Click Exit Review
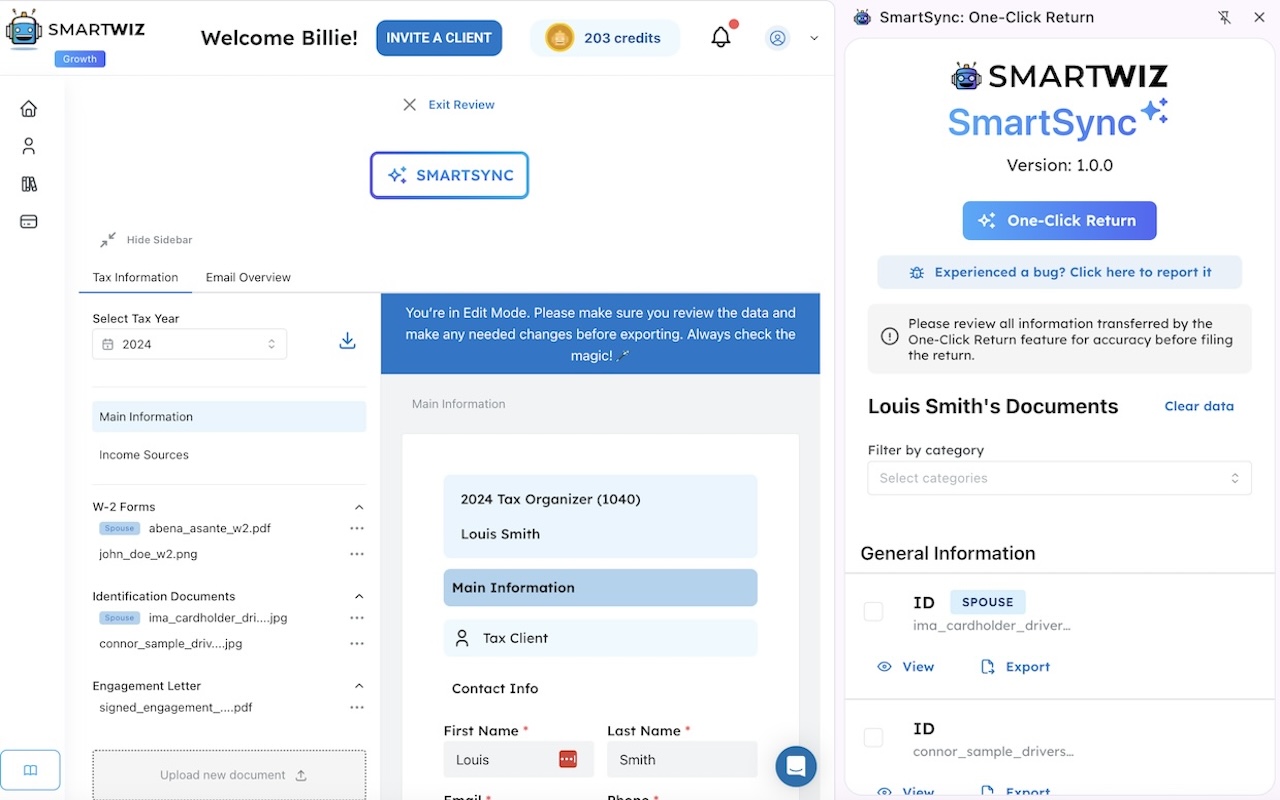The height and width of the screenshot is (800, 1280). pyautogui.click(x=461, y=105)
